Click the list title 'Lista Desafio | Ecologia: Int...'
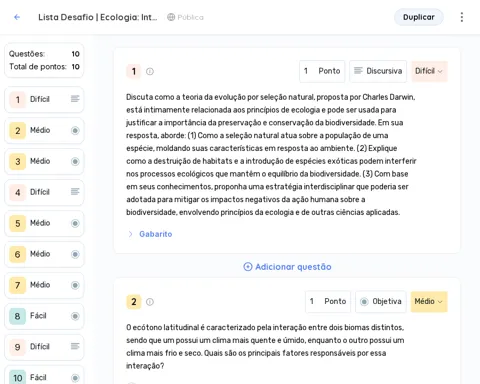Image resolution: width=480 pixels, height=384 pixels. 97,17
